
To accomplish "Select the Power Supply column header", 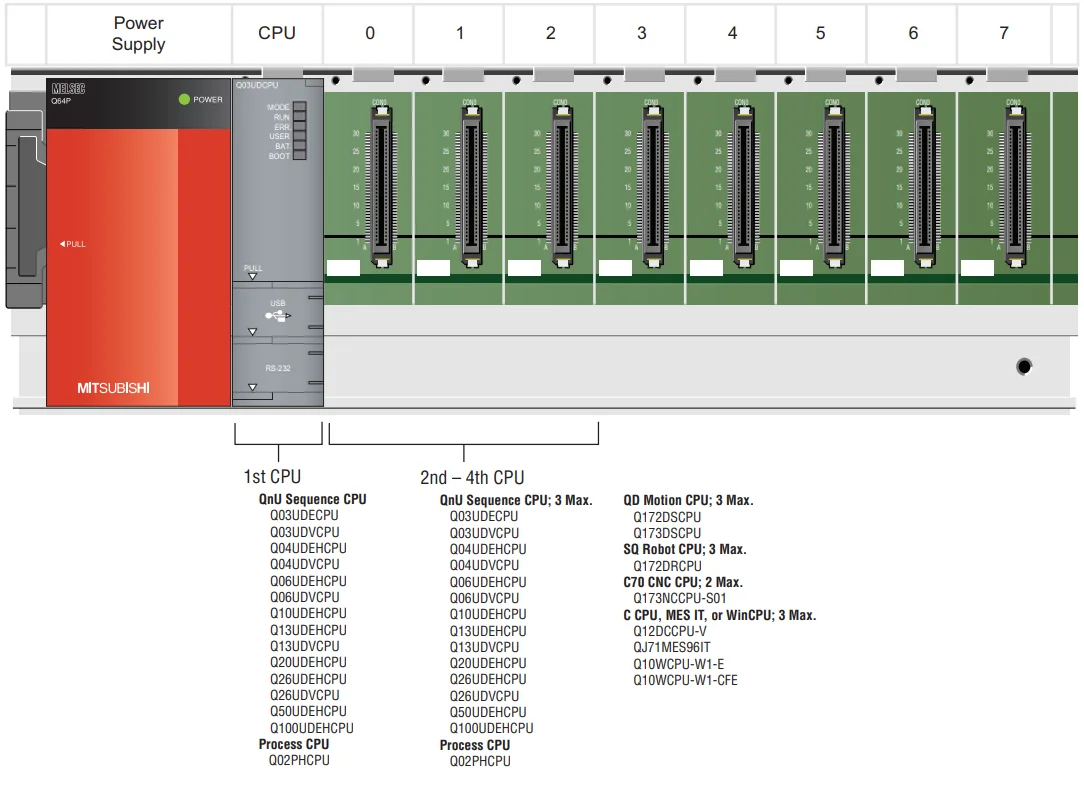I will coord(139,34).
